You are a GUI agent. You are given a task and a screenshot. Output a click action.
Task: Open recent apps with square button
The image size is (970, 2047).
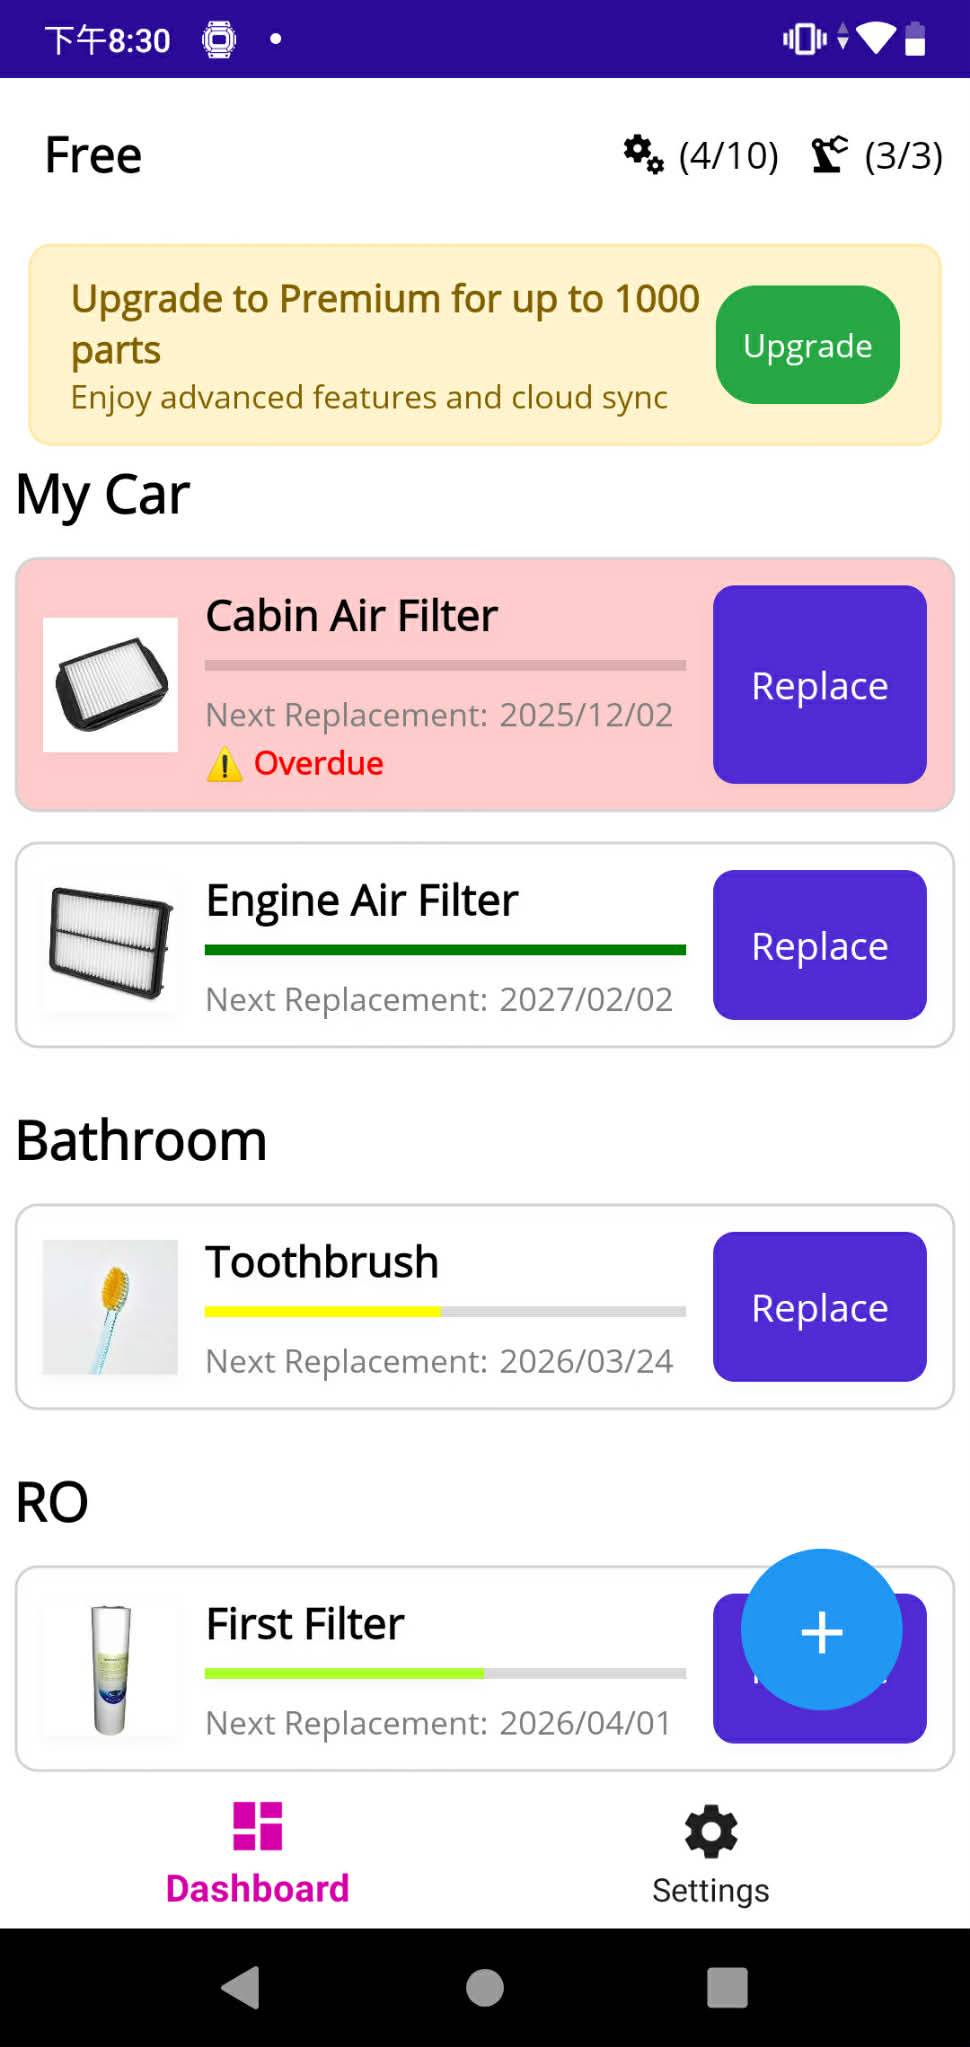coord(727,1987)
